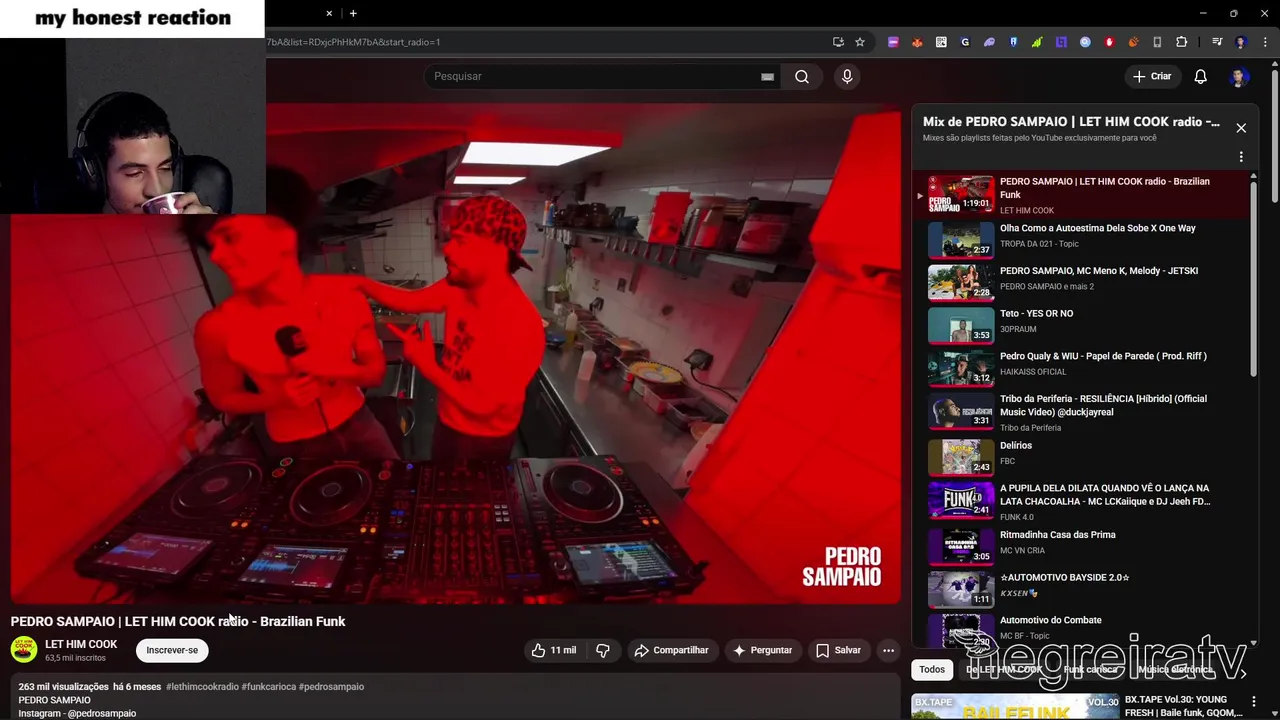
Task: Click the #funkcarioca hashtag
Action: tap(268, 687)
